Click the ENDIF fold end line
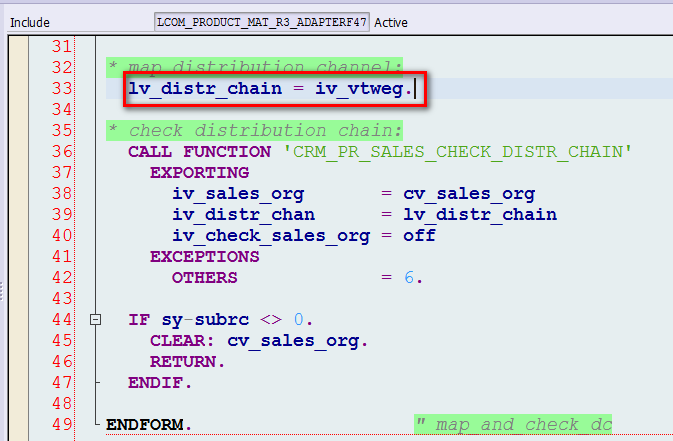673x441 pixels. click(160, 383)
